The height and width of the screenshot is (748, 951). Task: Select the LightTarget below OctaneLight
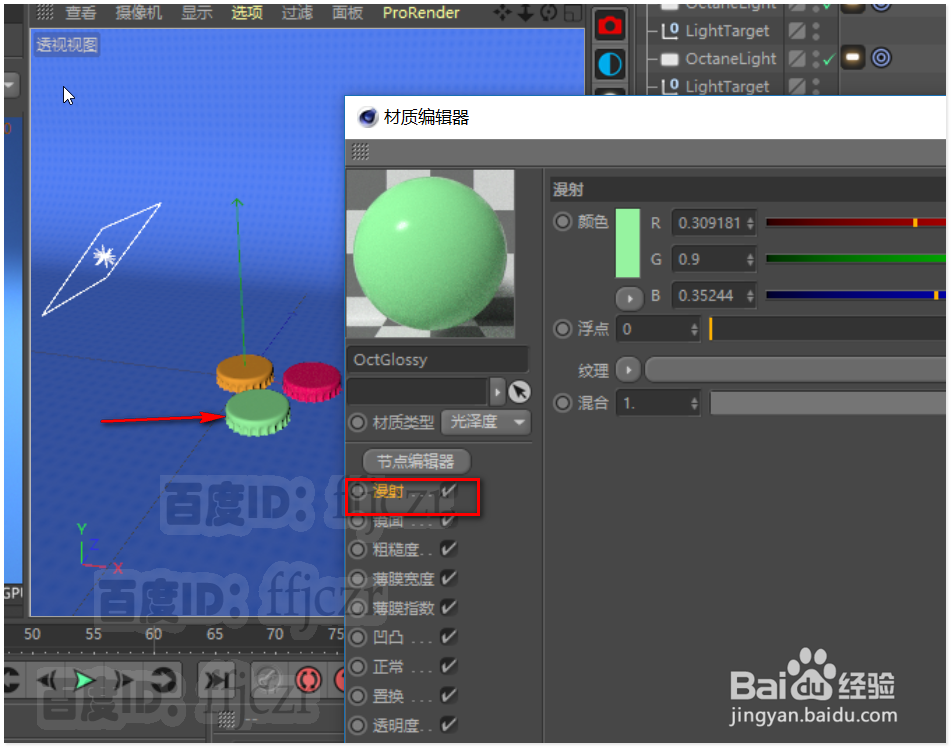coord(727,86)
